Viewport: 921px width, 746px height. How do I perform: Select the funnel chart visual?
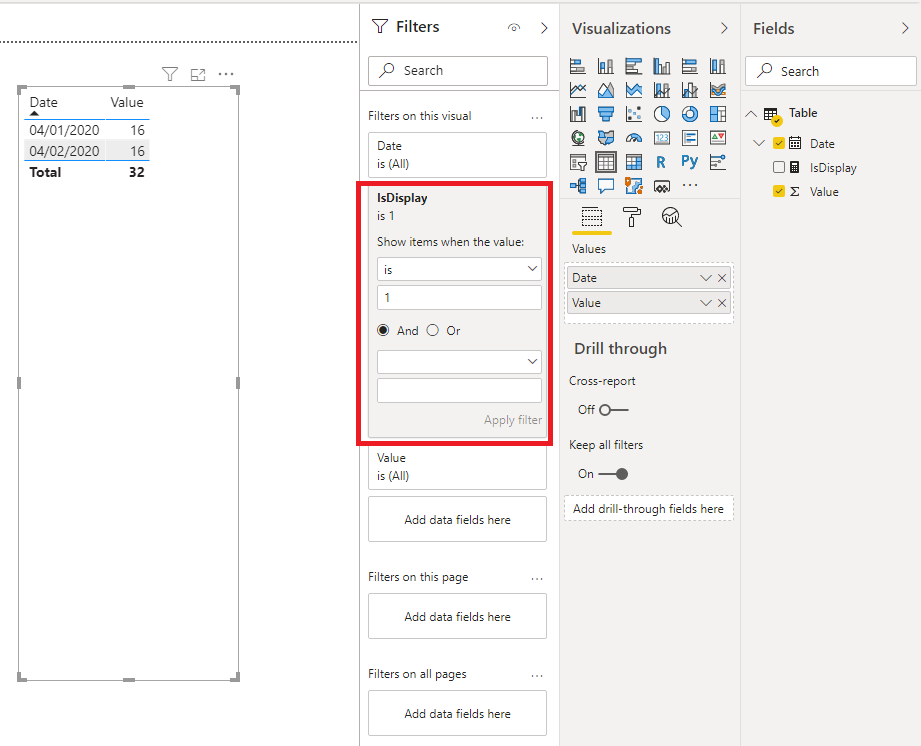pos(606,113)
